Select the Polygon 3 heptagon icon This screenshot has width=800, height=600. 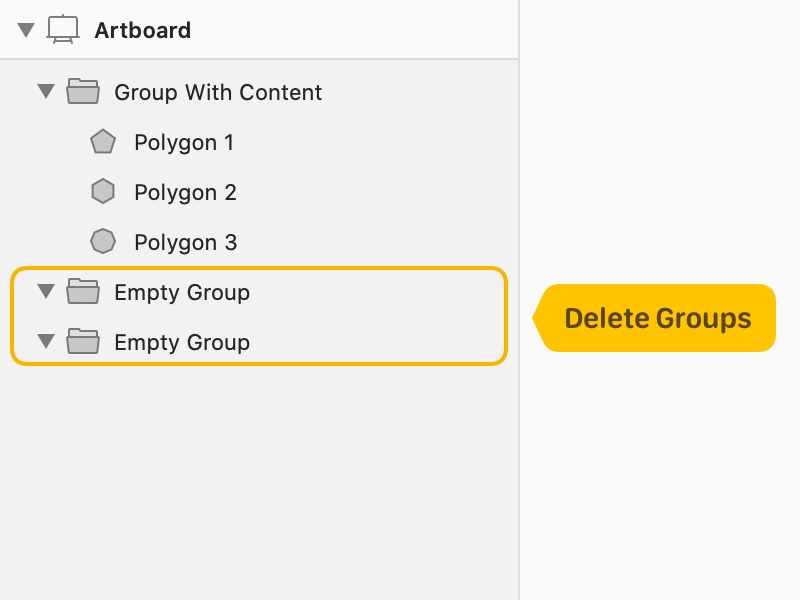point(103,241)
